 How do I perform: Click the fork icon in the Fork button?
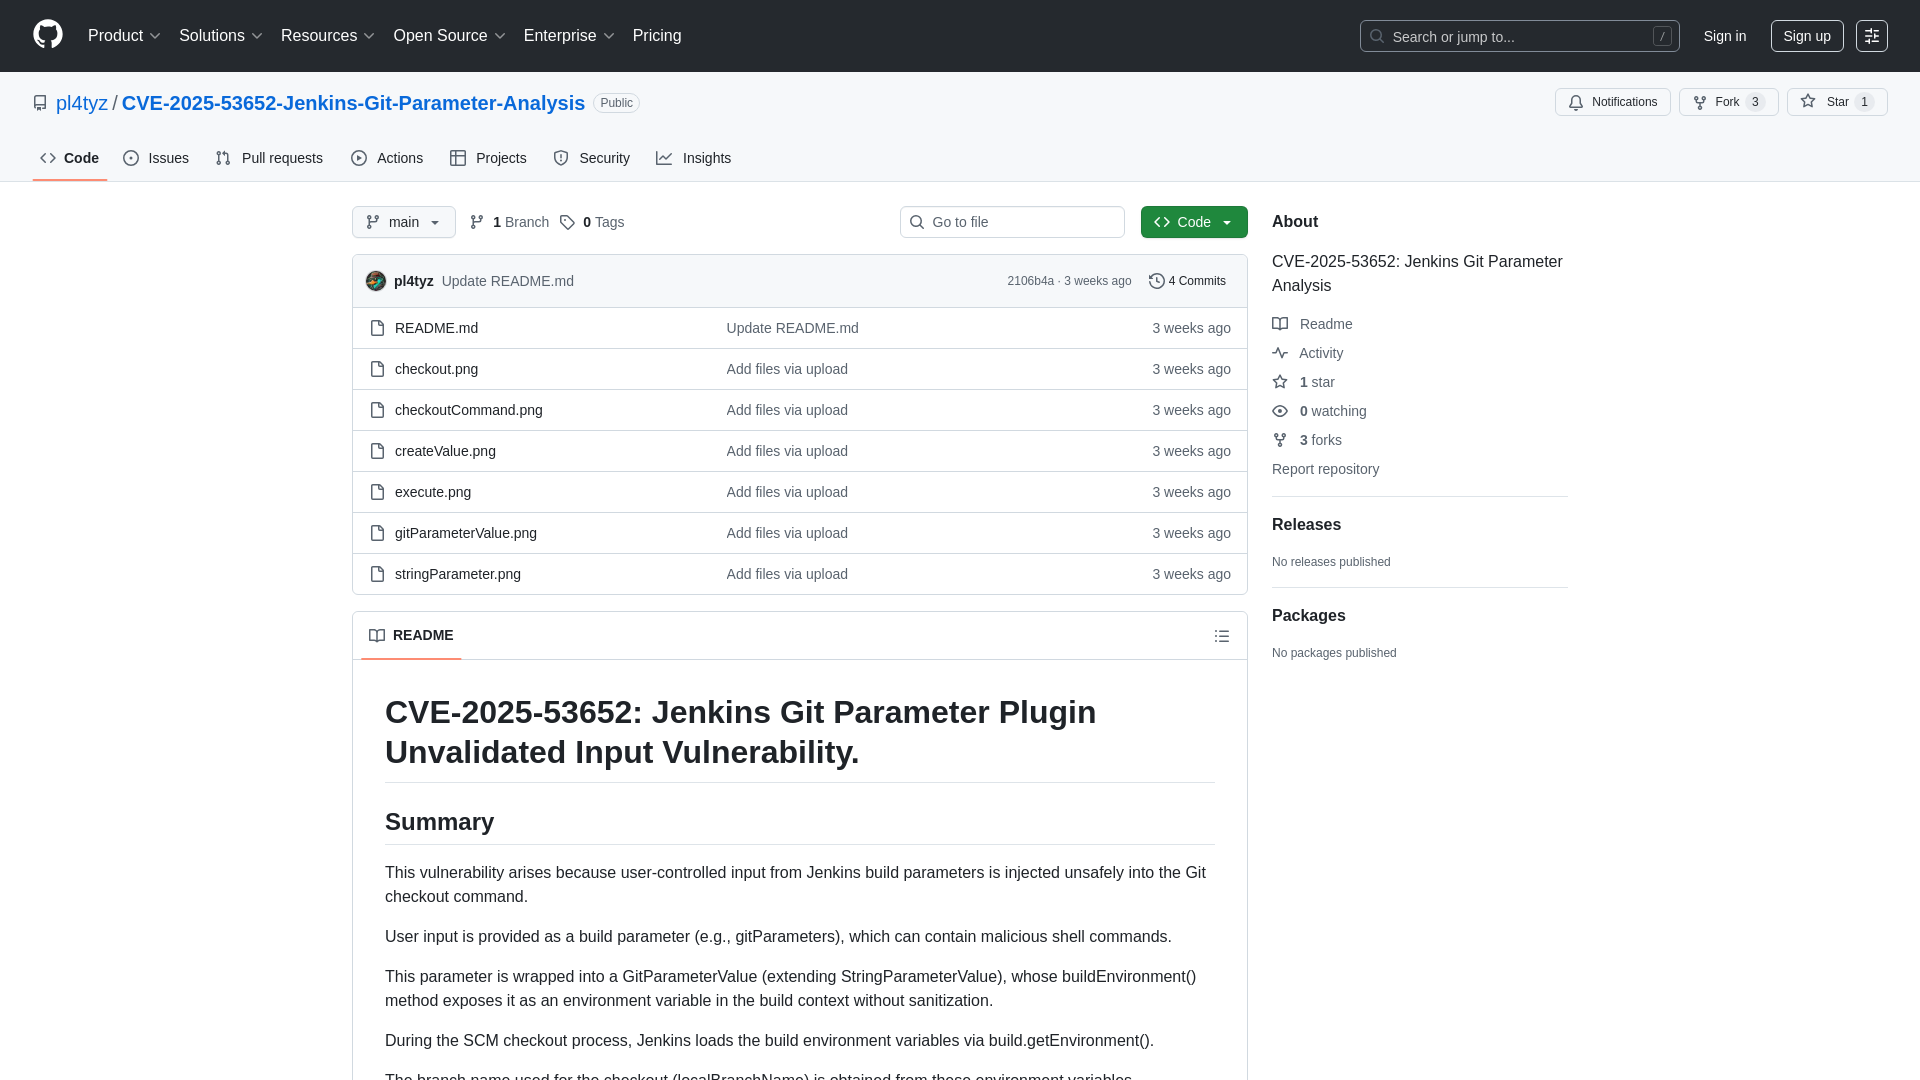(1699, 102)
